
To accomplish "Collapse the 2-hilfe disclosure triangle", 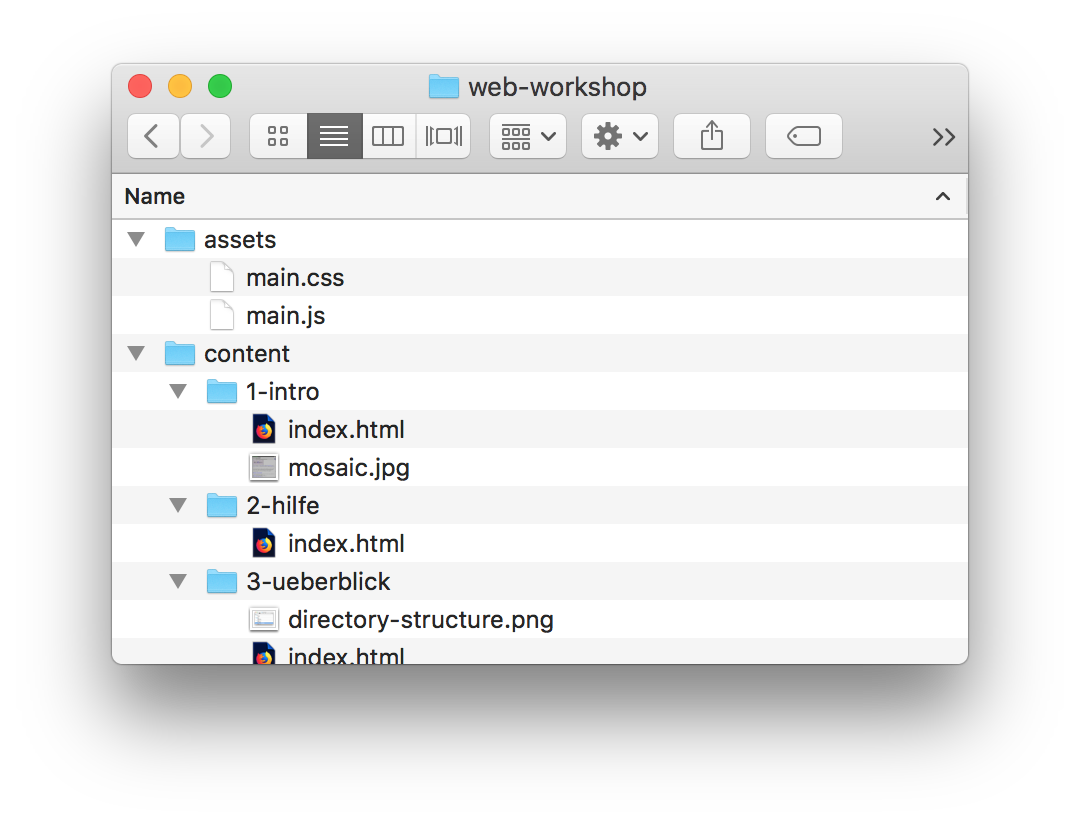I will coord(178,506).
